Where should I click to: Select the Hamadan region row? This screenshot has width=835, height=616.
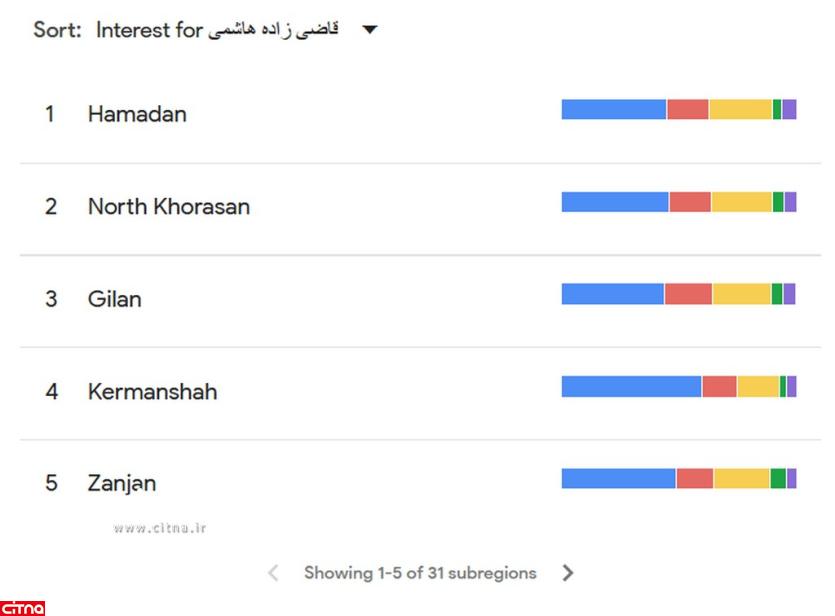(137, 114)
